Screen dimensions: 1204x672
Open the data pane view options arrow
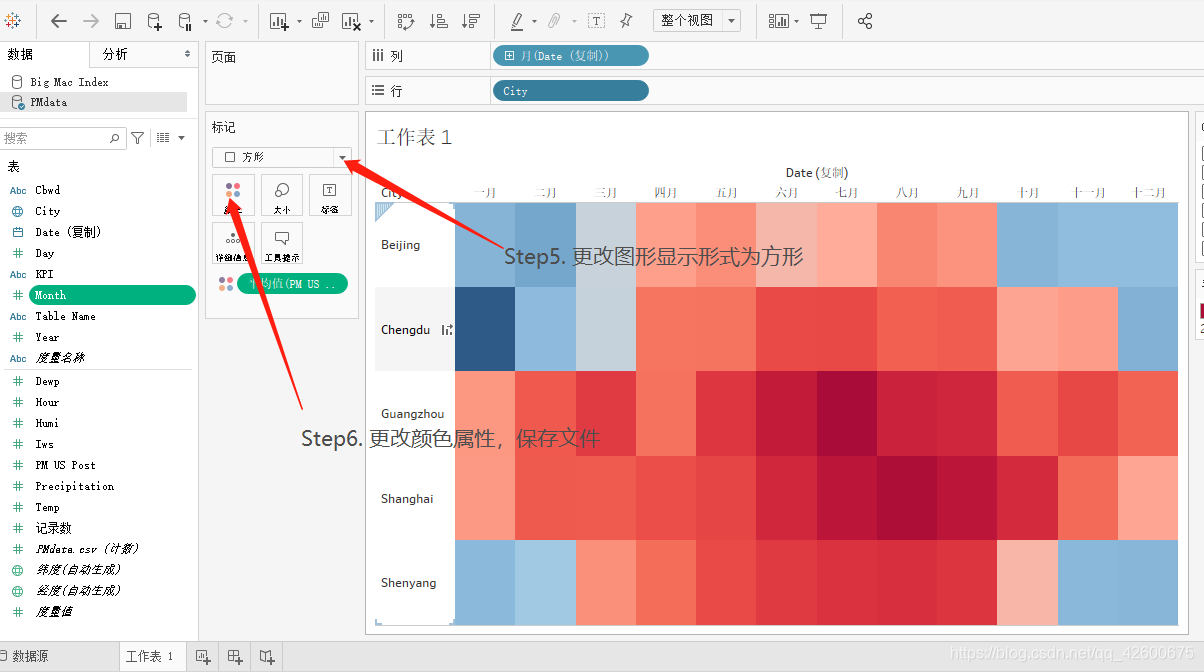click(x=182, y=138)
